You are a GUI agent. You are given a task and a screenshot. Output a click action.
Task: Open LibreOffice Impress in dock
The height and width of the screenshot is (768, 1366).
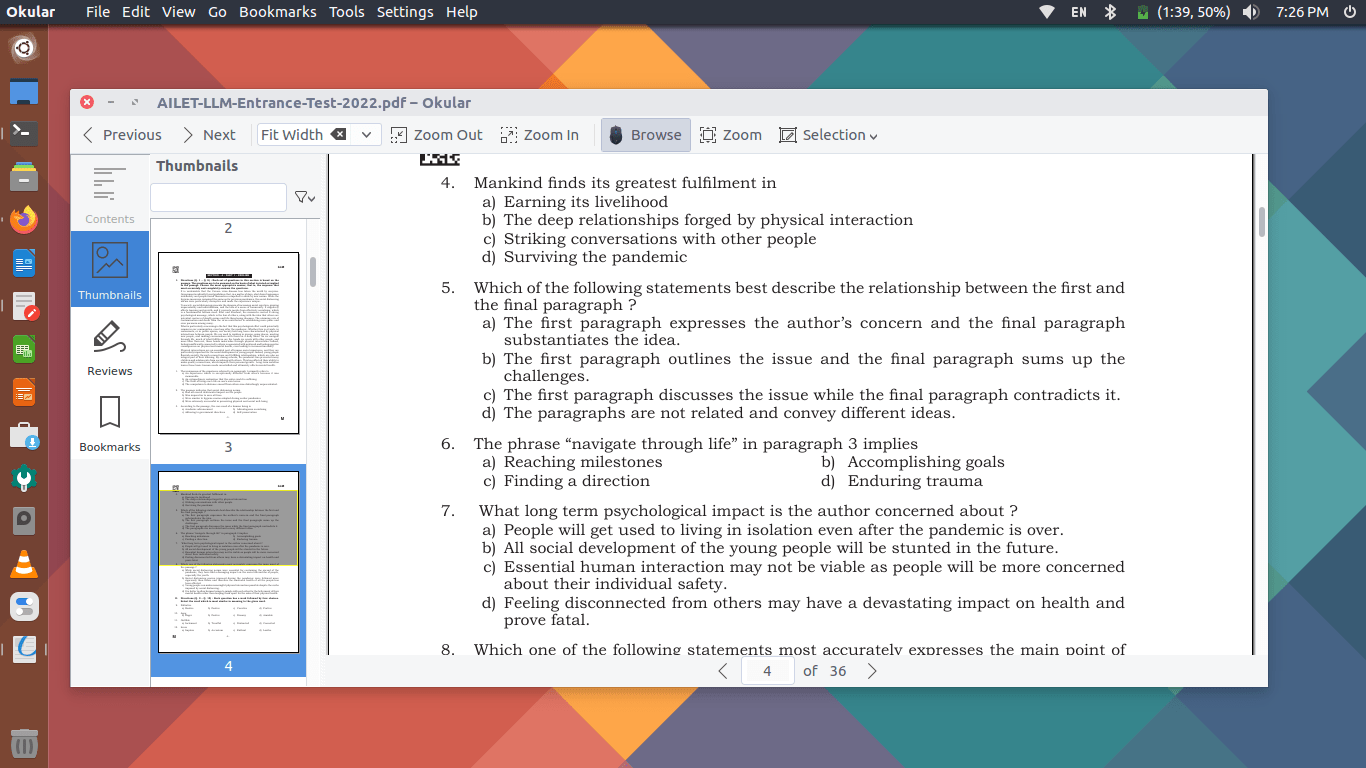pyautogui.click(x=24, y=392)
